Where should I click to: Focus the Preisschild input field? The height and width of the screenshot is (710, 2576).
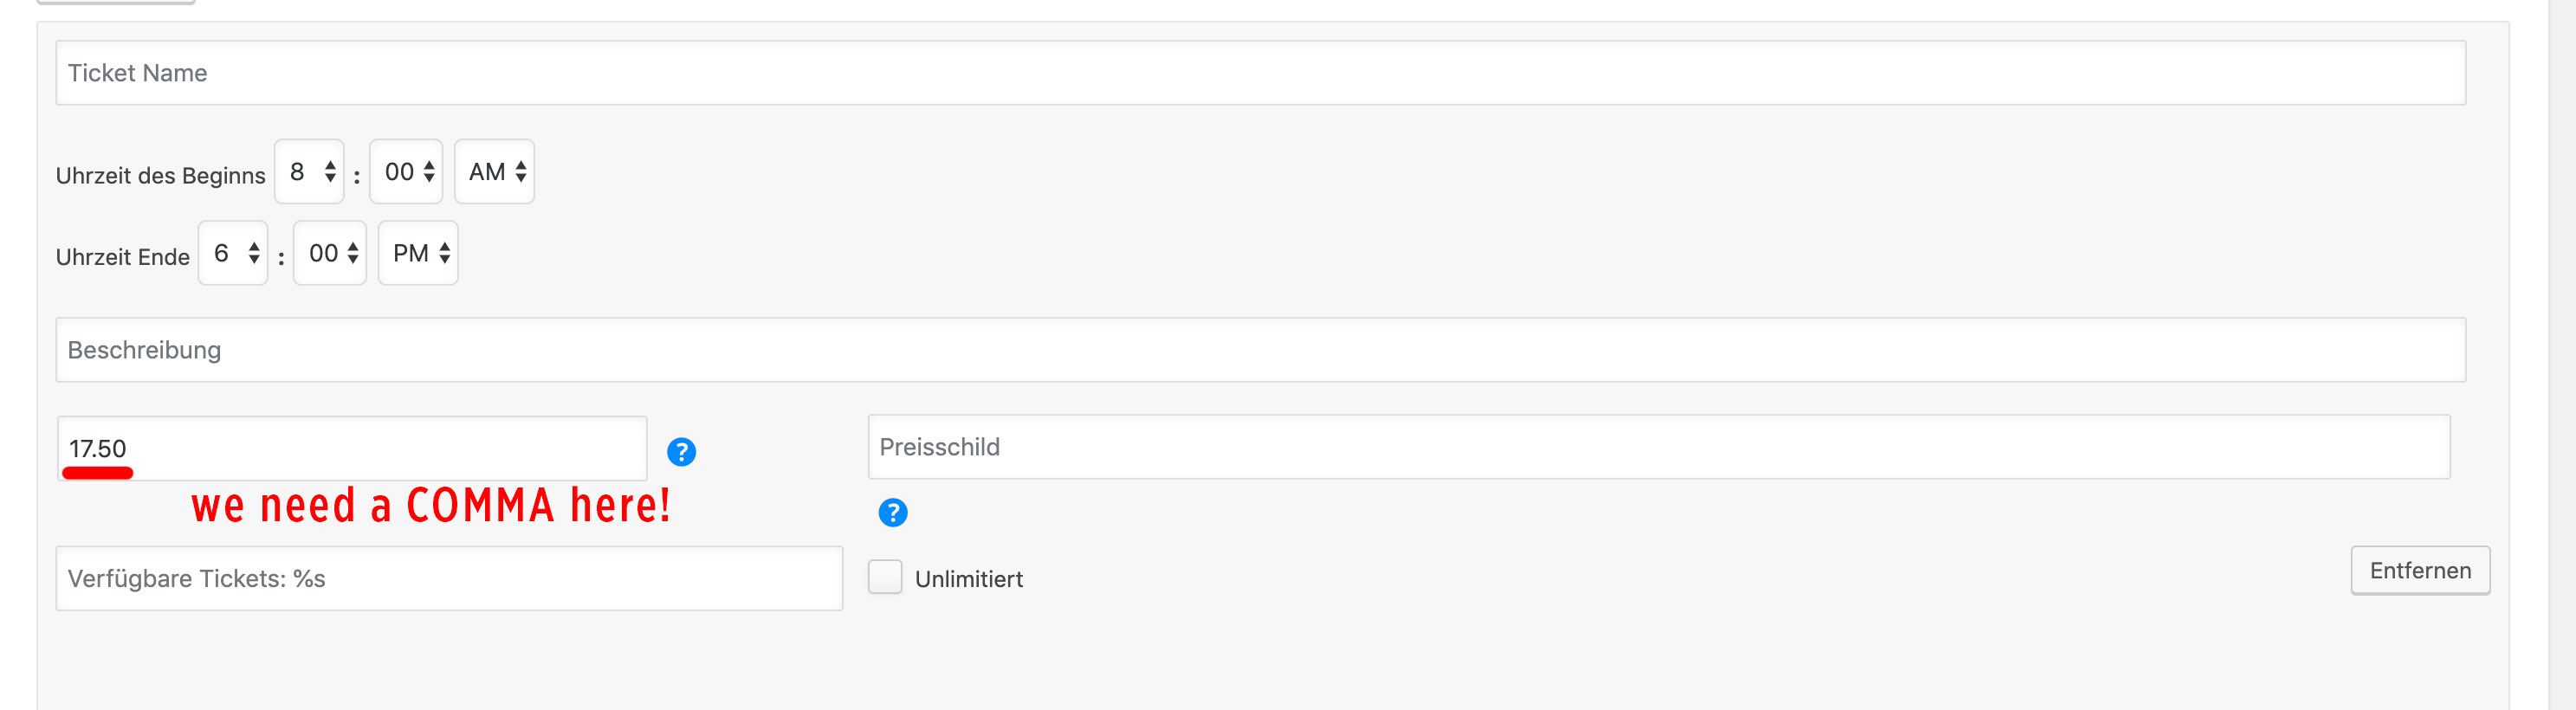pyautogui.click(x=1658, y=447)
